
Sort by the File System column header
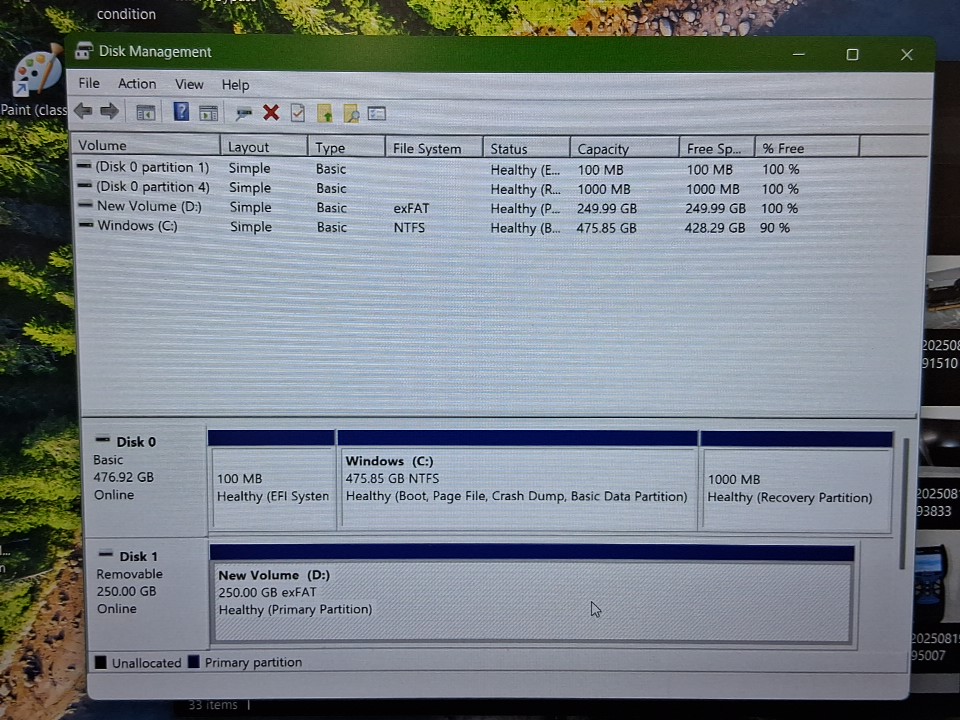pos(434,148)
